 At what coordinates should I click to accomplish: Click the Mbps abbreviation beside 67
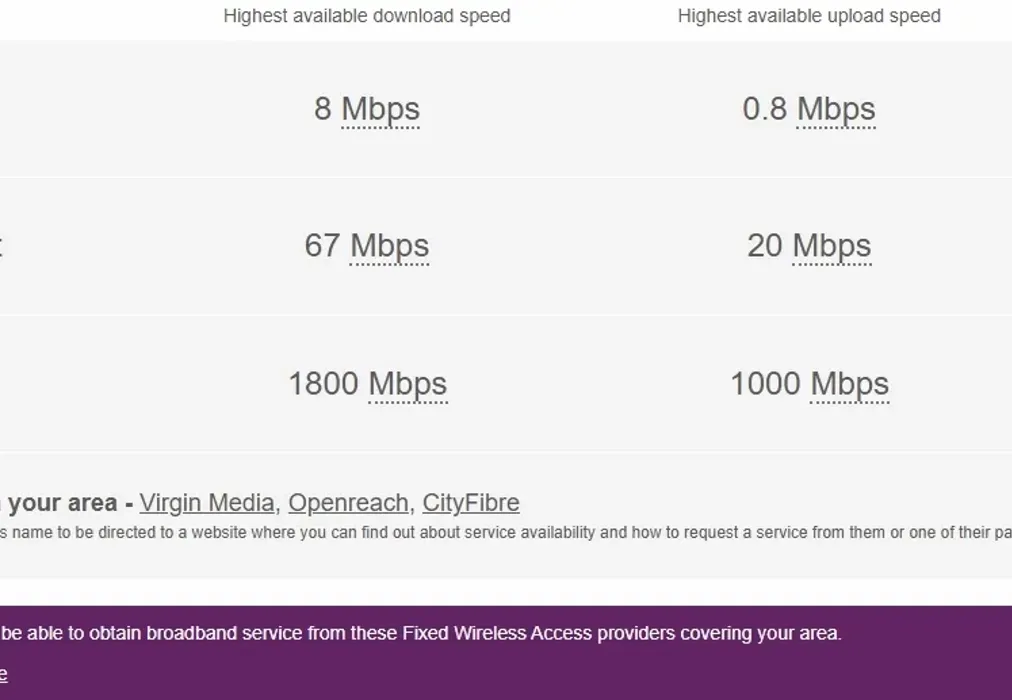tap(389, 246)
